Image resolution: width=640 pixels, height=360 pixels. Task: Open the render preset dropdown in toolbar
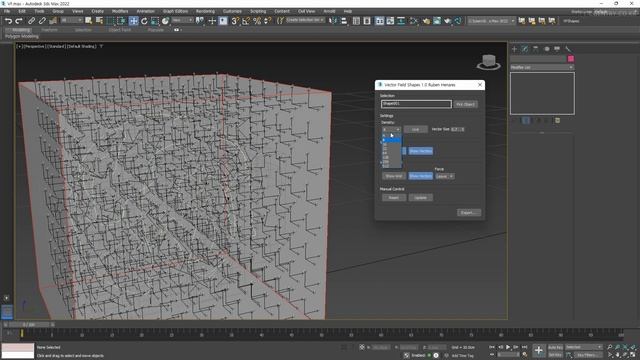[x=491, y=21]
